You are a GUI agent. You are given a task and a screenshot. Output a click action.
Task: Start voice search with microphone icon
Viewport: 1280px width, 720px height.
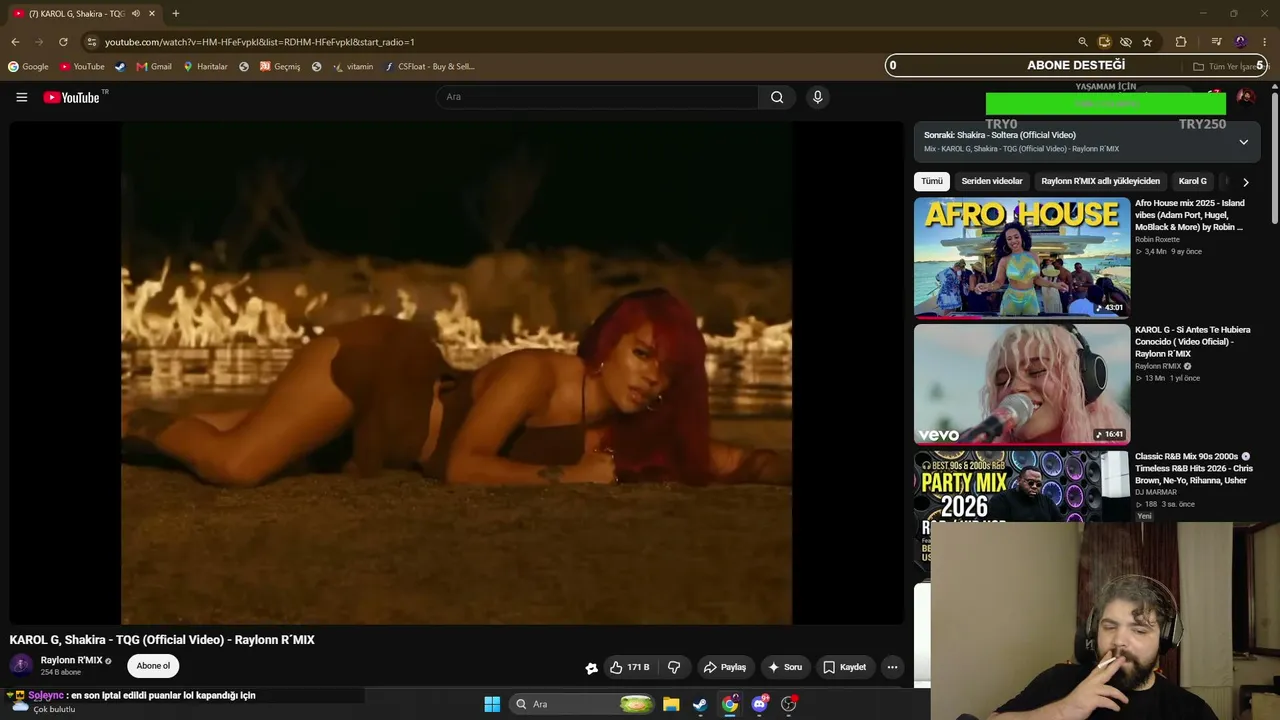(817, 97)
